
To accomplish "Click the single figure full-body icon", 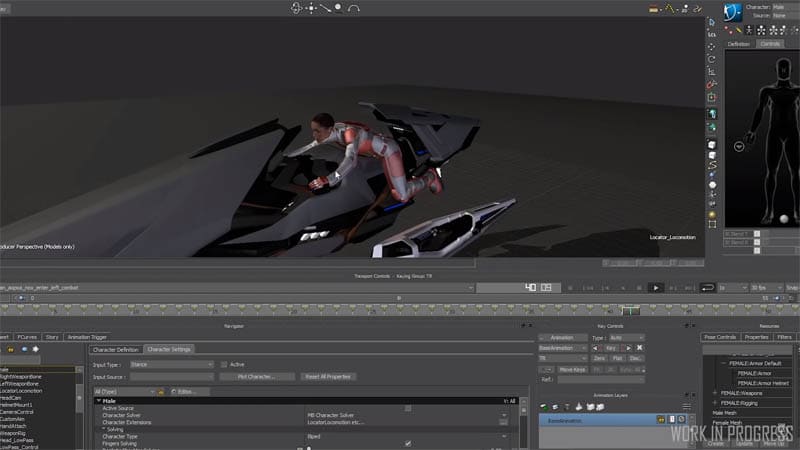I will tap(749, 31).
